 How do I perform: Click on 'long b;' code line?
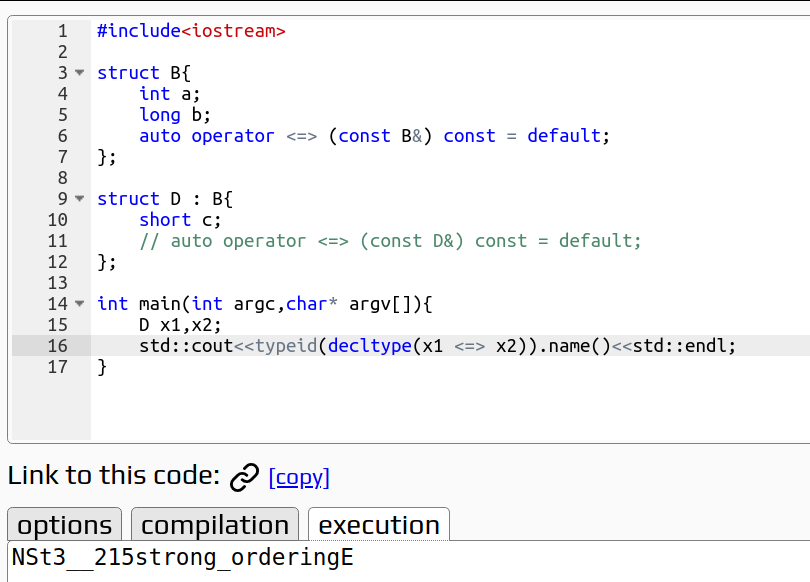175,115
